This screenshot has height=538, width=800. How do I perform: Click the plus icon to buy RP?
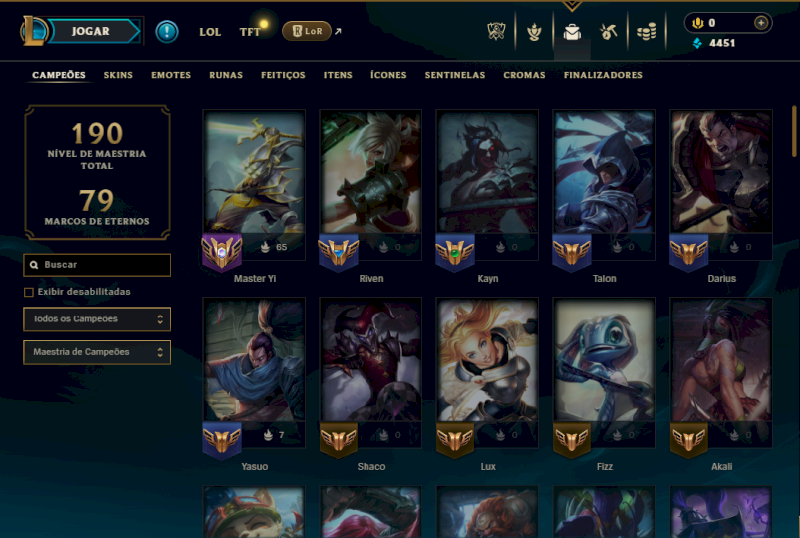pos(761,23)
